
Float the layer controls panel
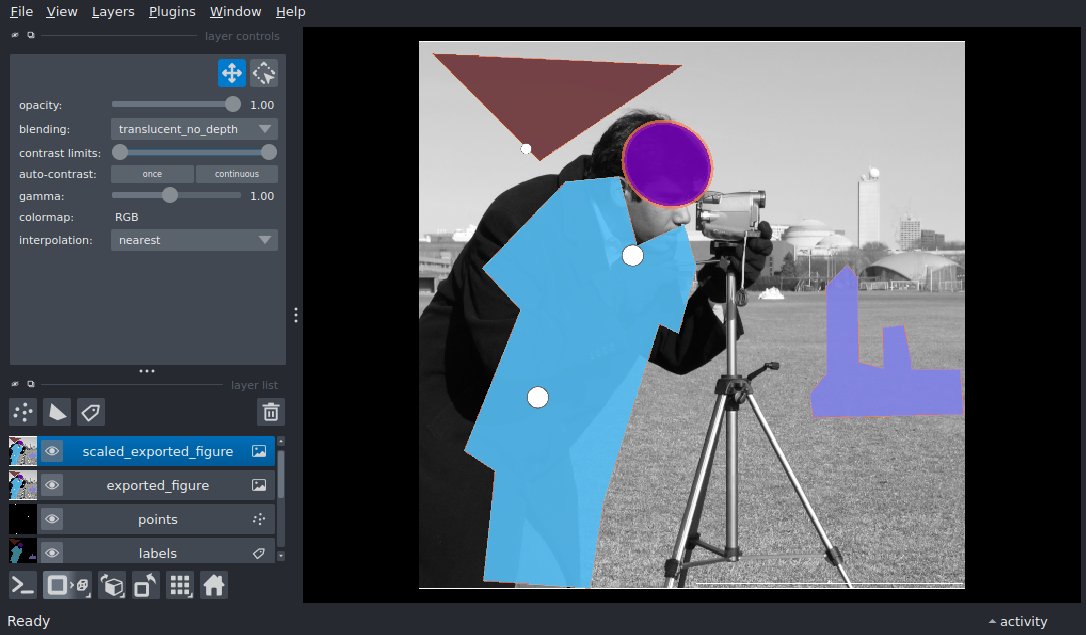(x=30, y=35)
